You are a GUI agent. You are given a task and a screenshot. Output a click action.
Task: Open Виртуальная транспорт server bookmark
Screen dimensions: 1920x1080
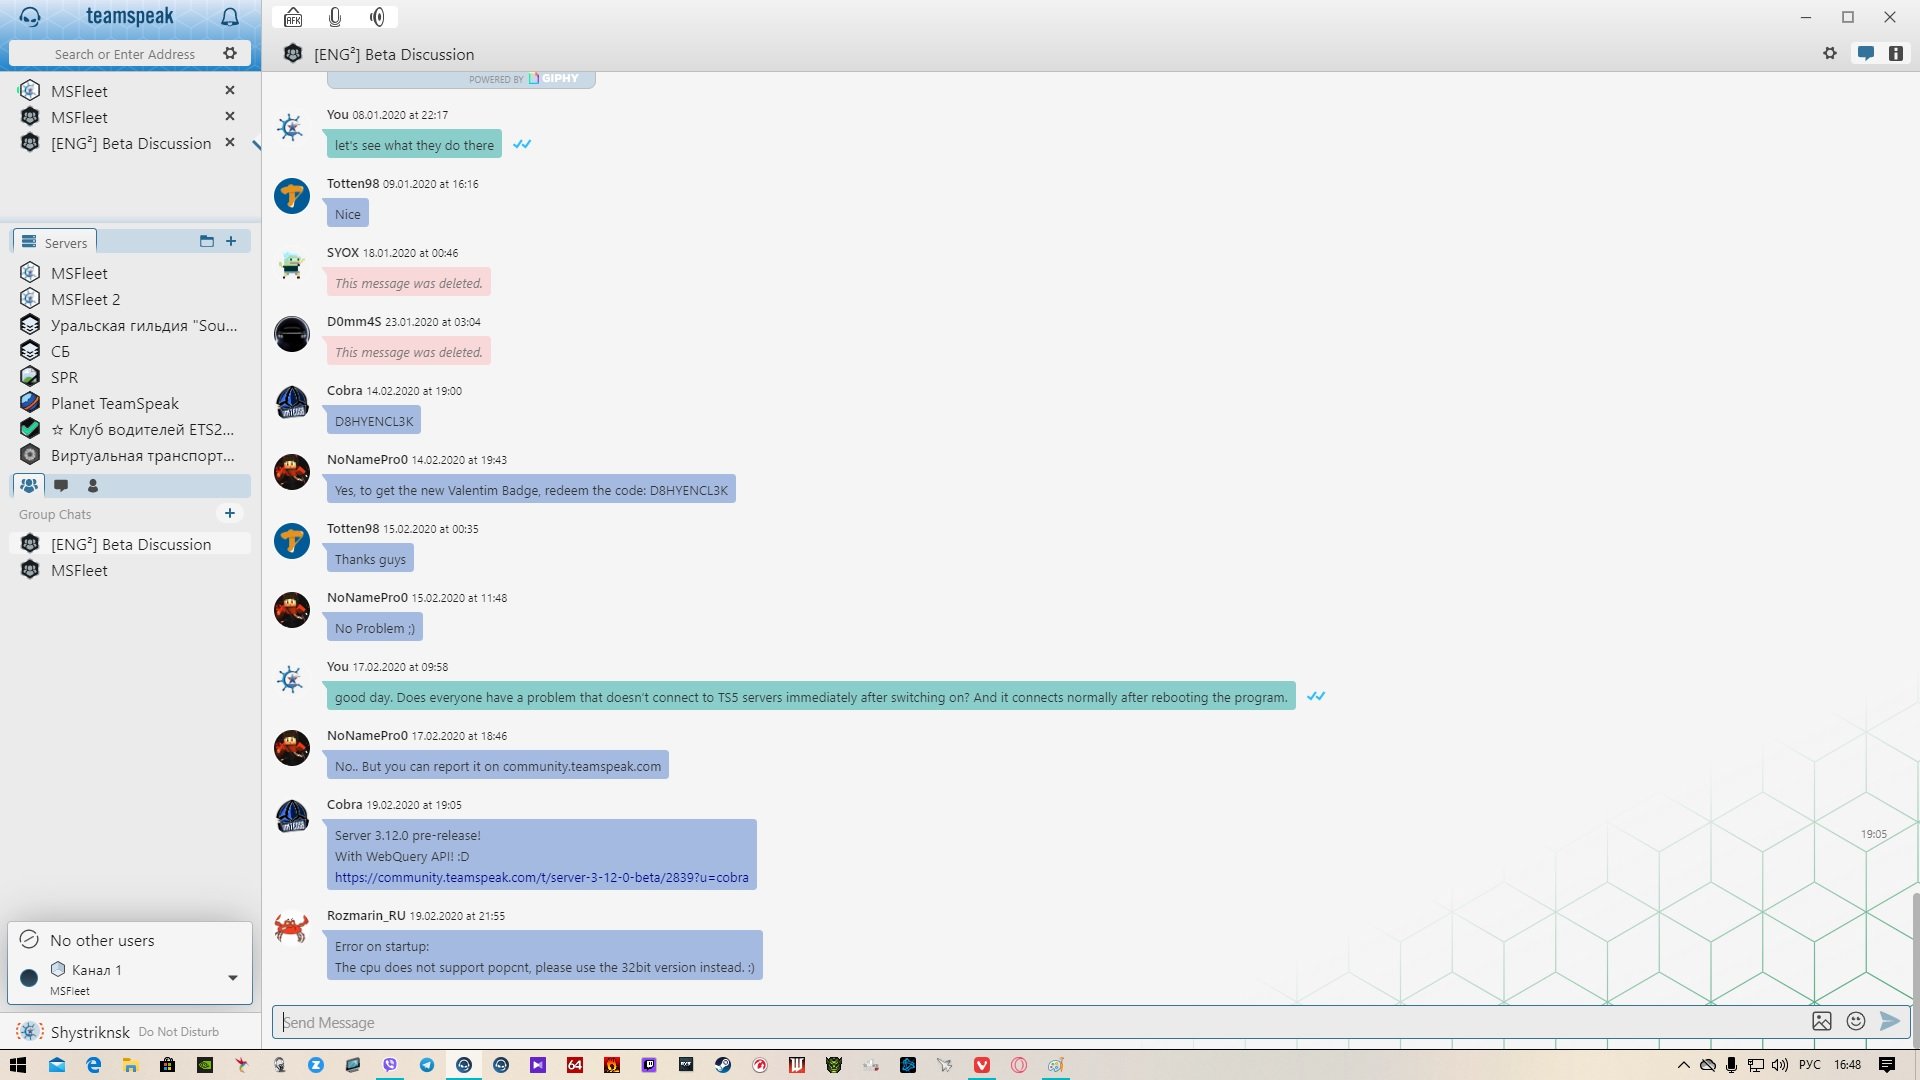click(x=130, y=455)
